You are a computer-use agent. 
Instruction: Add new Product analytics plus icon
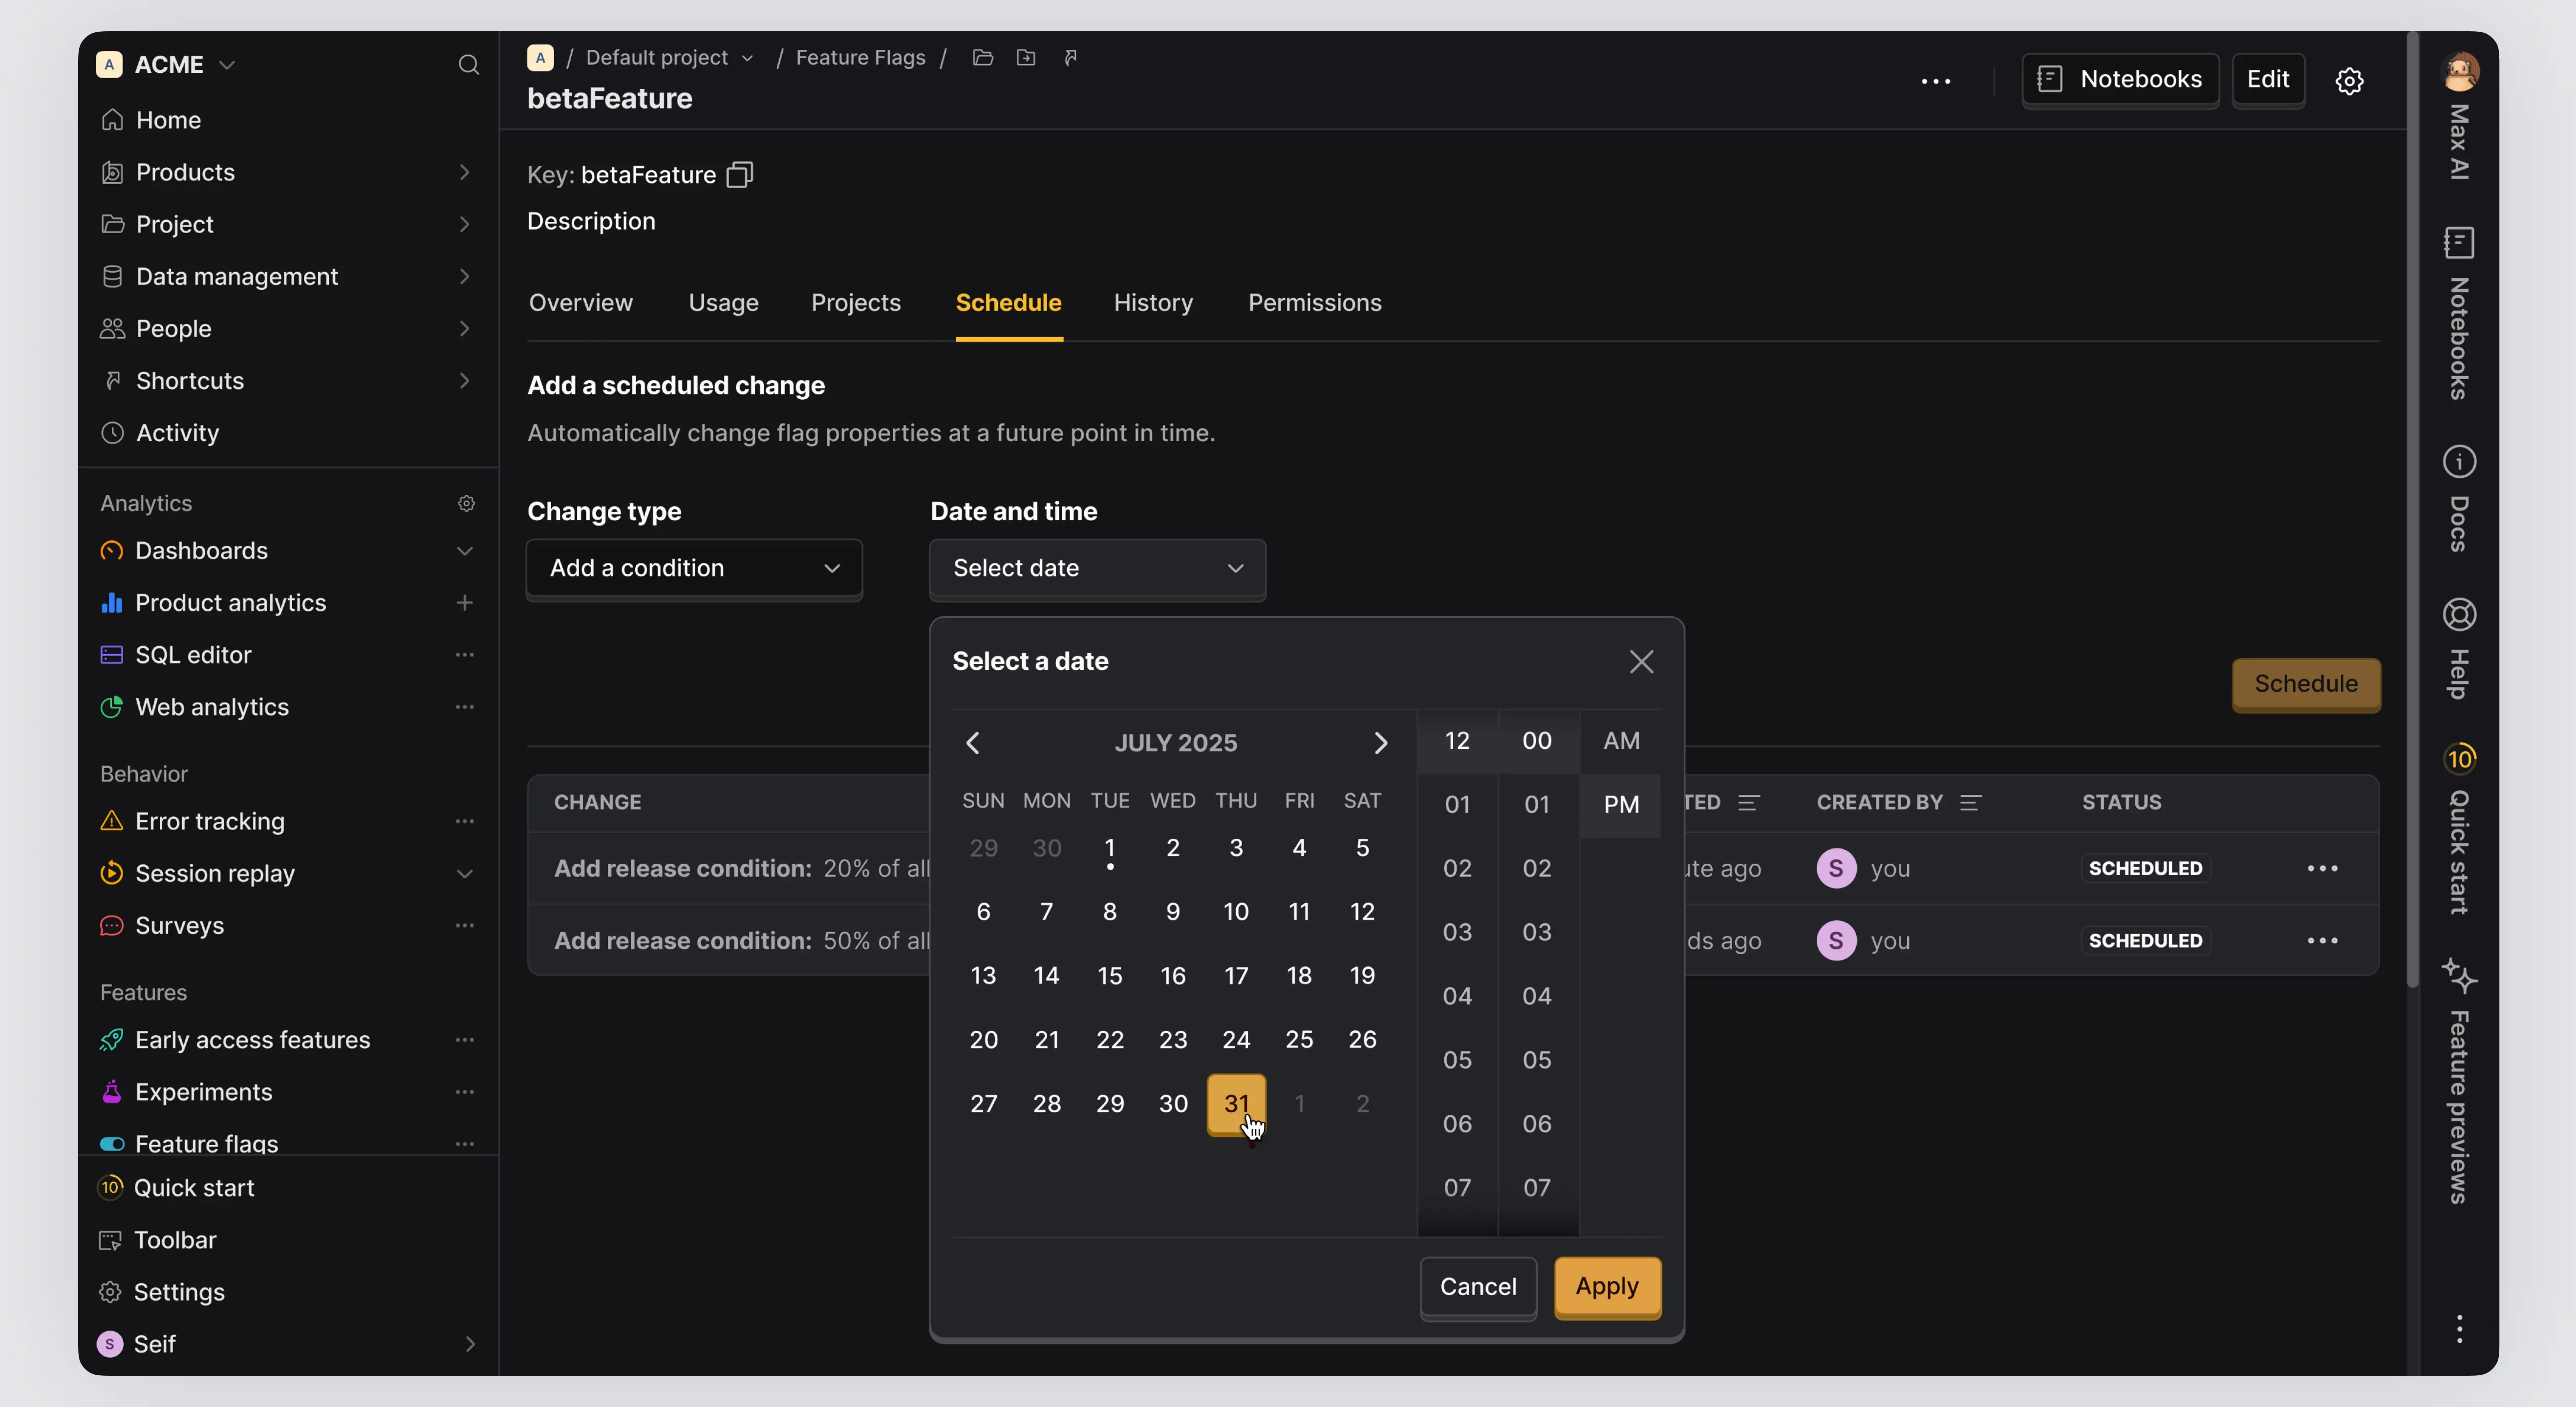(x=464, y=603)
